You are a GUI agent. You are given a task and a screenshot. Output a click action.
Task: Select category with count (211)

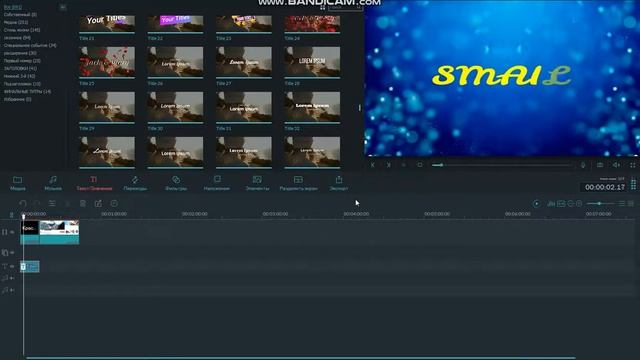(16, 22)
